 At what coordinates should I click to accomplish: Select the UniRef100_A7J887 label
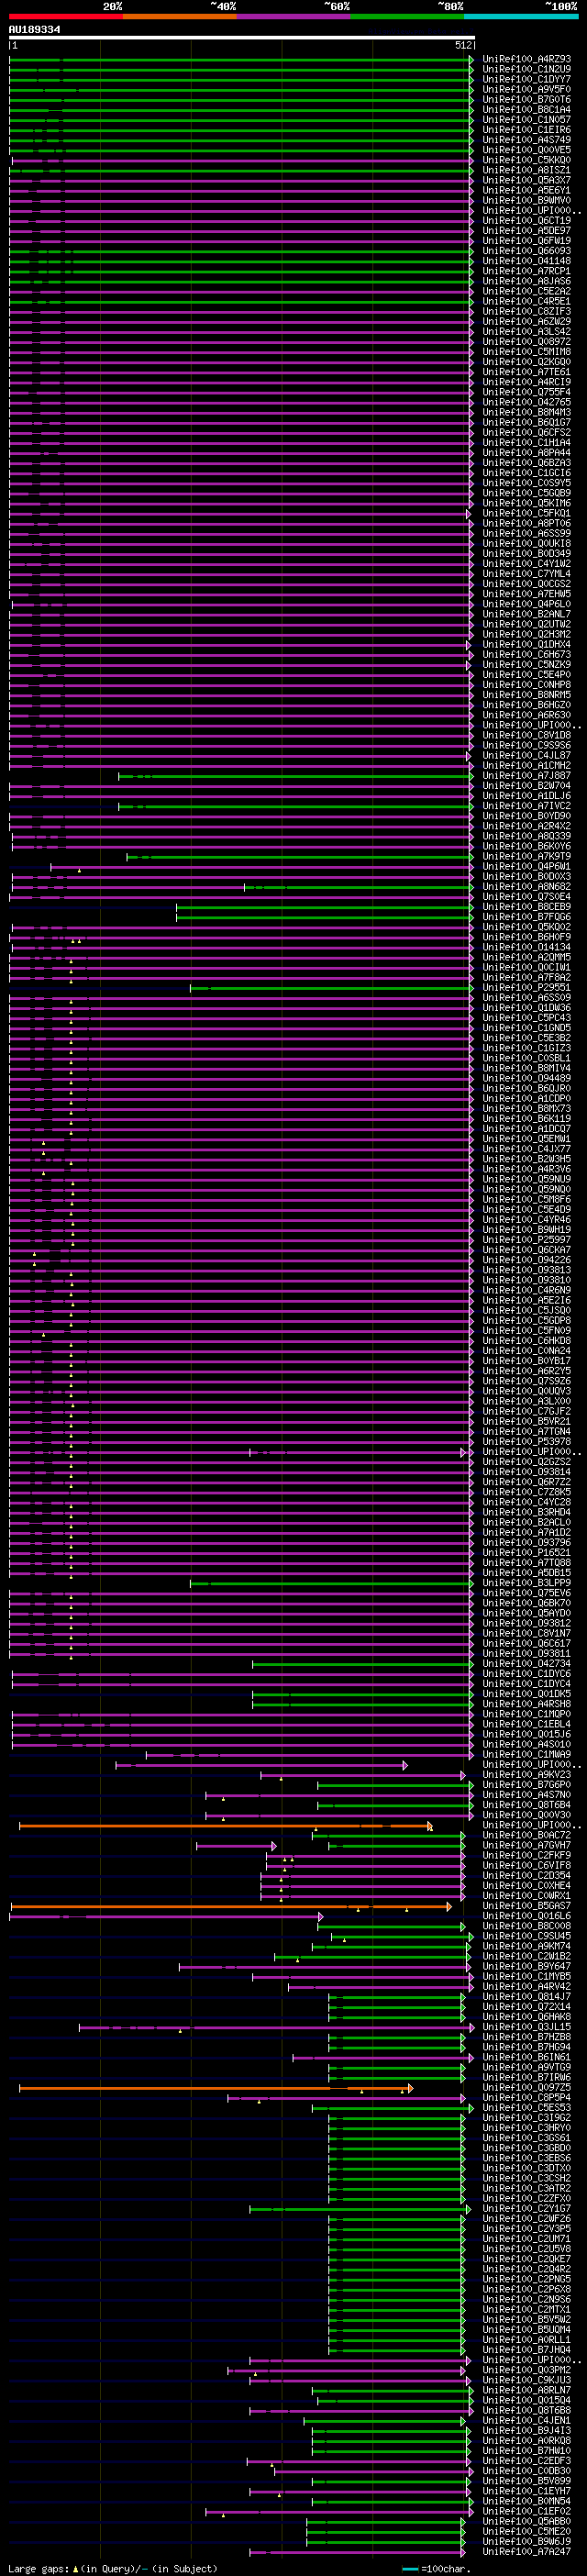tap(527, 776)
